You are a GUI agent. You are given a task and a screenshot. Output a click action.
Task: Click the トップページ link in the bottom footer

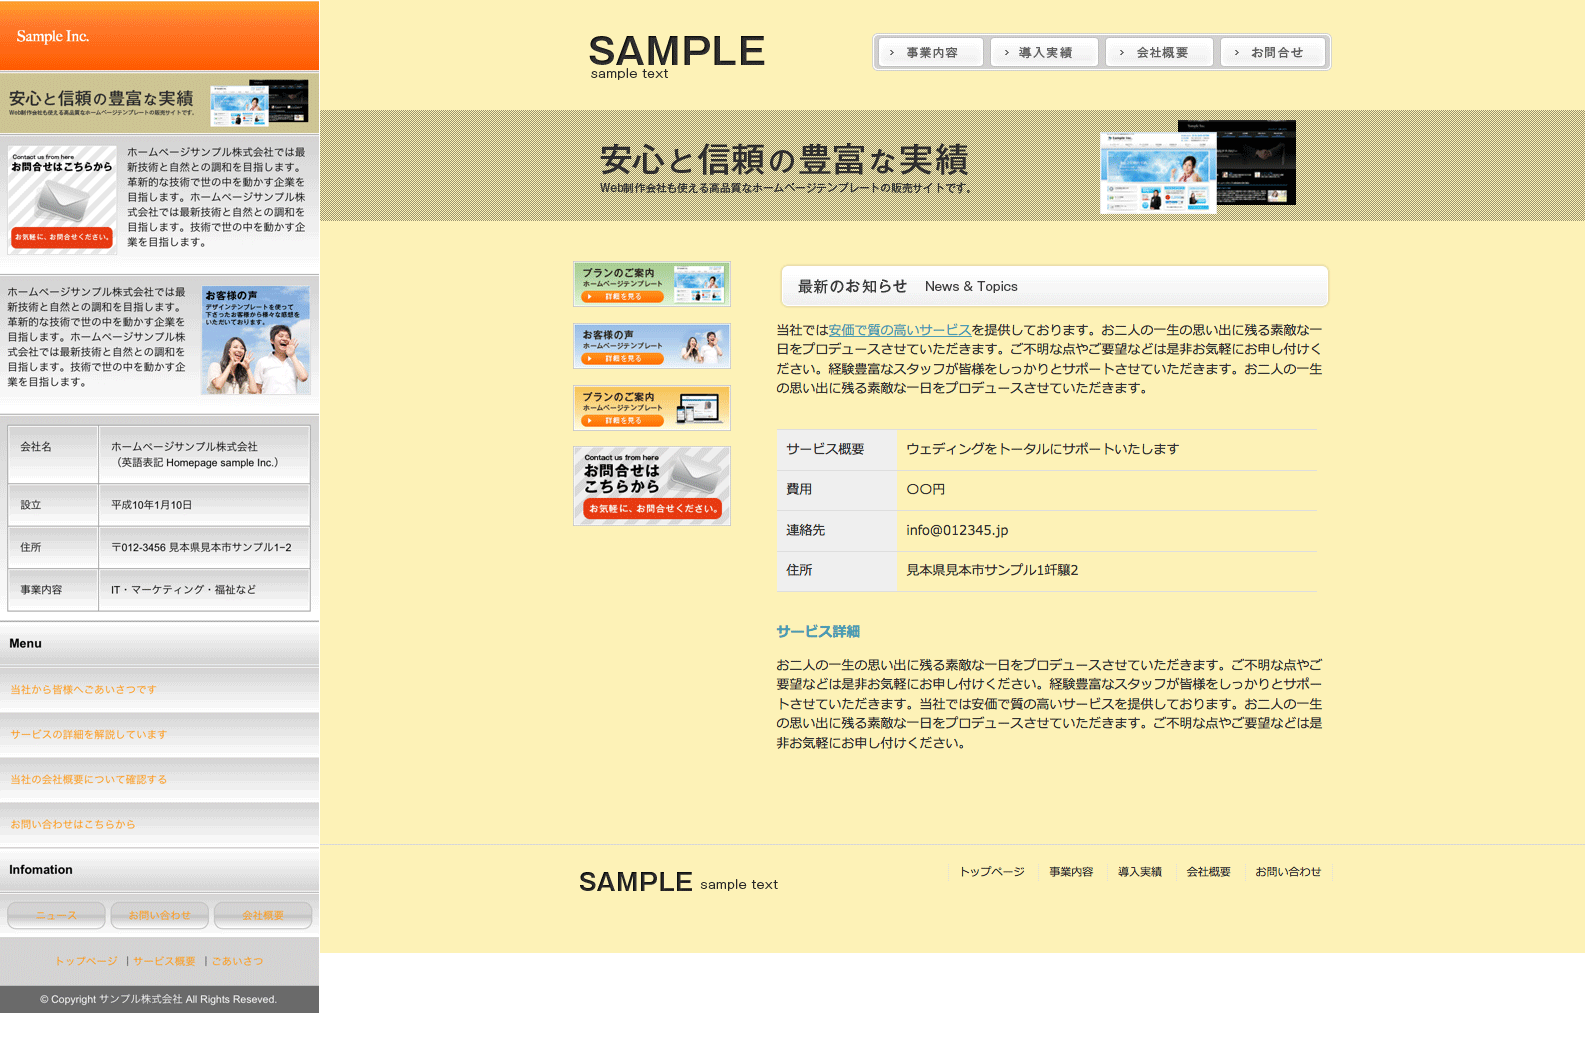click(x=992, y=872)
